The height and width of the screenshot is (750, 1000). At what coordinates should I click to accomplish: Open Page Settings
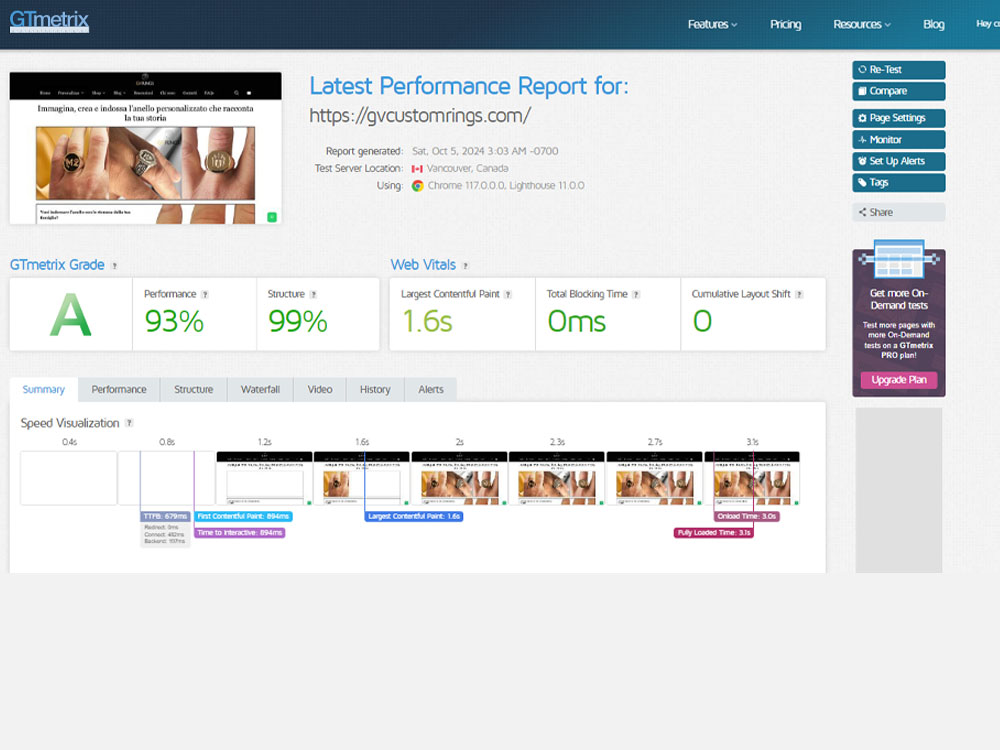[899, 118]
